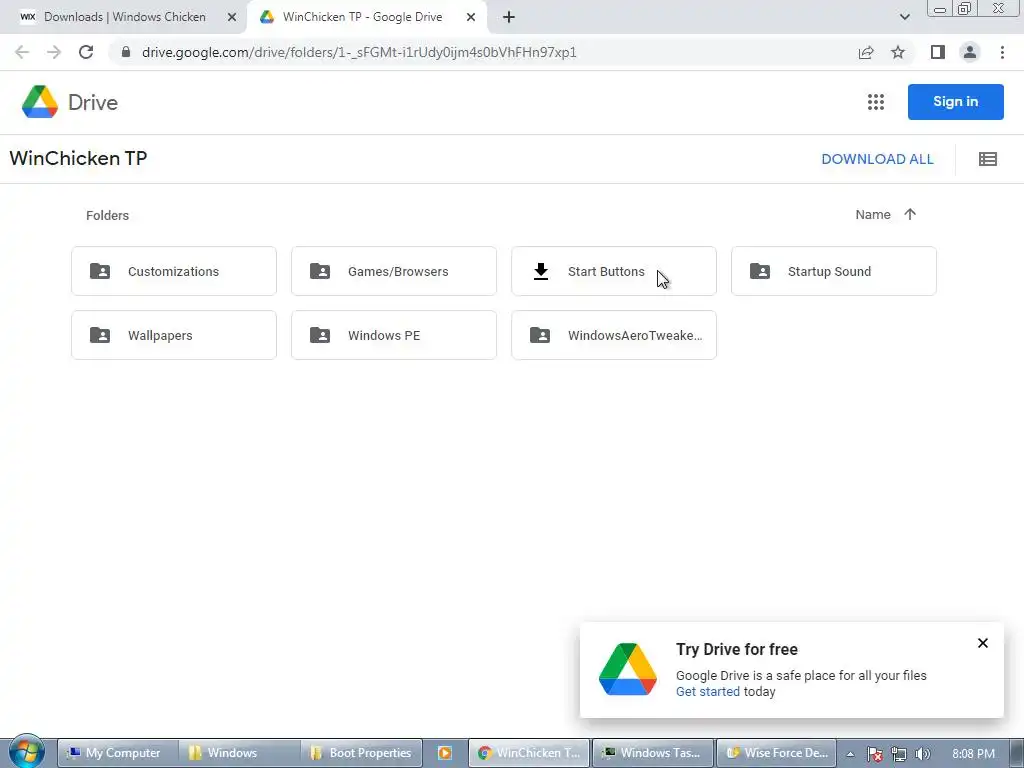Click the network tray icon

(x=899, y=754)
